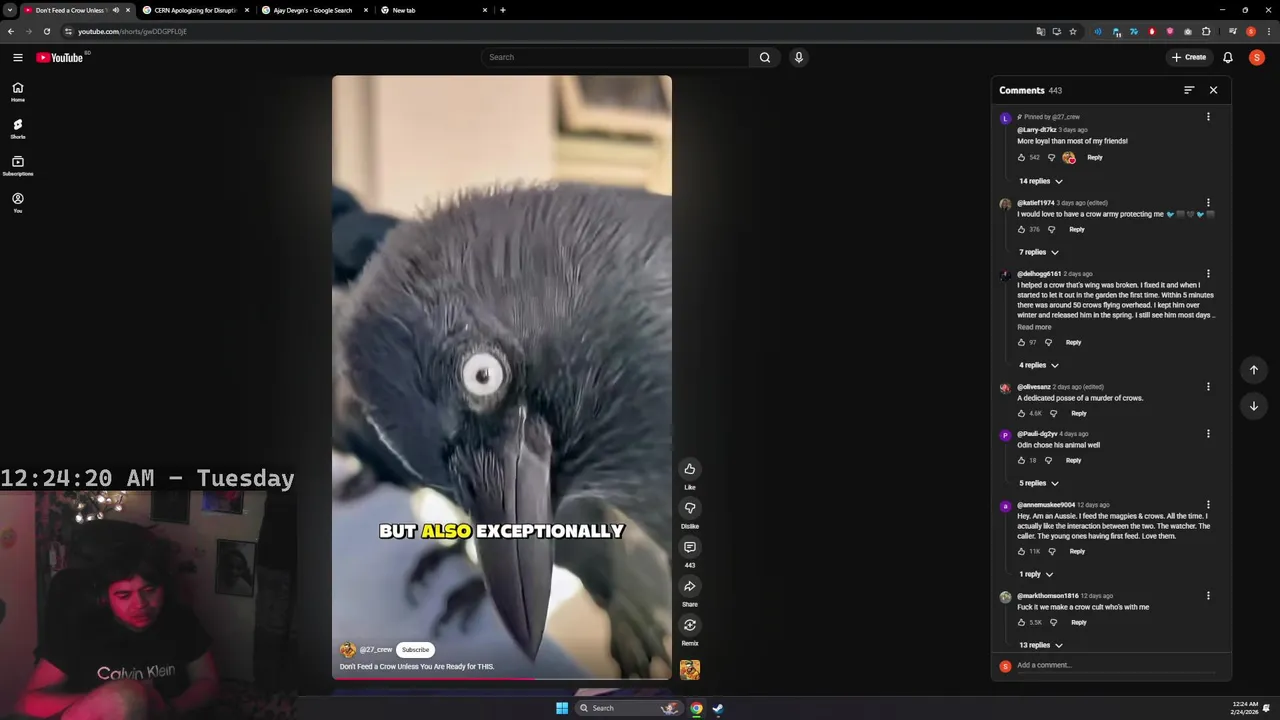Open options menu for markthomson1816 comment
Viewport: 1280px width, 720px height.
(1208, 596)
